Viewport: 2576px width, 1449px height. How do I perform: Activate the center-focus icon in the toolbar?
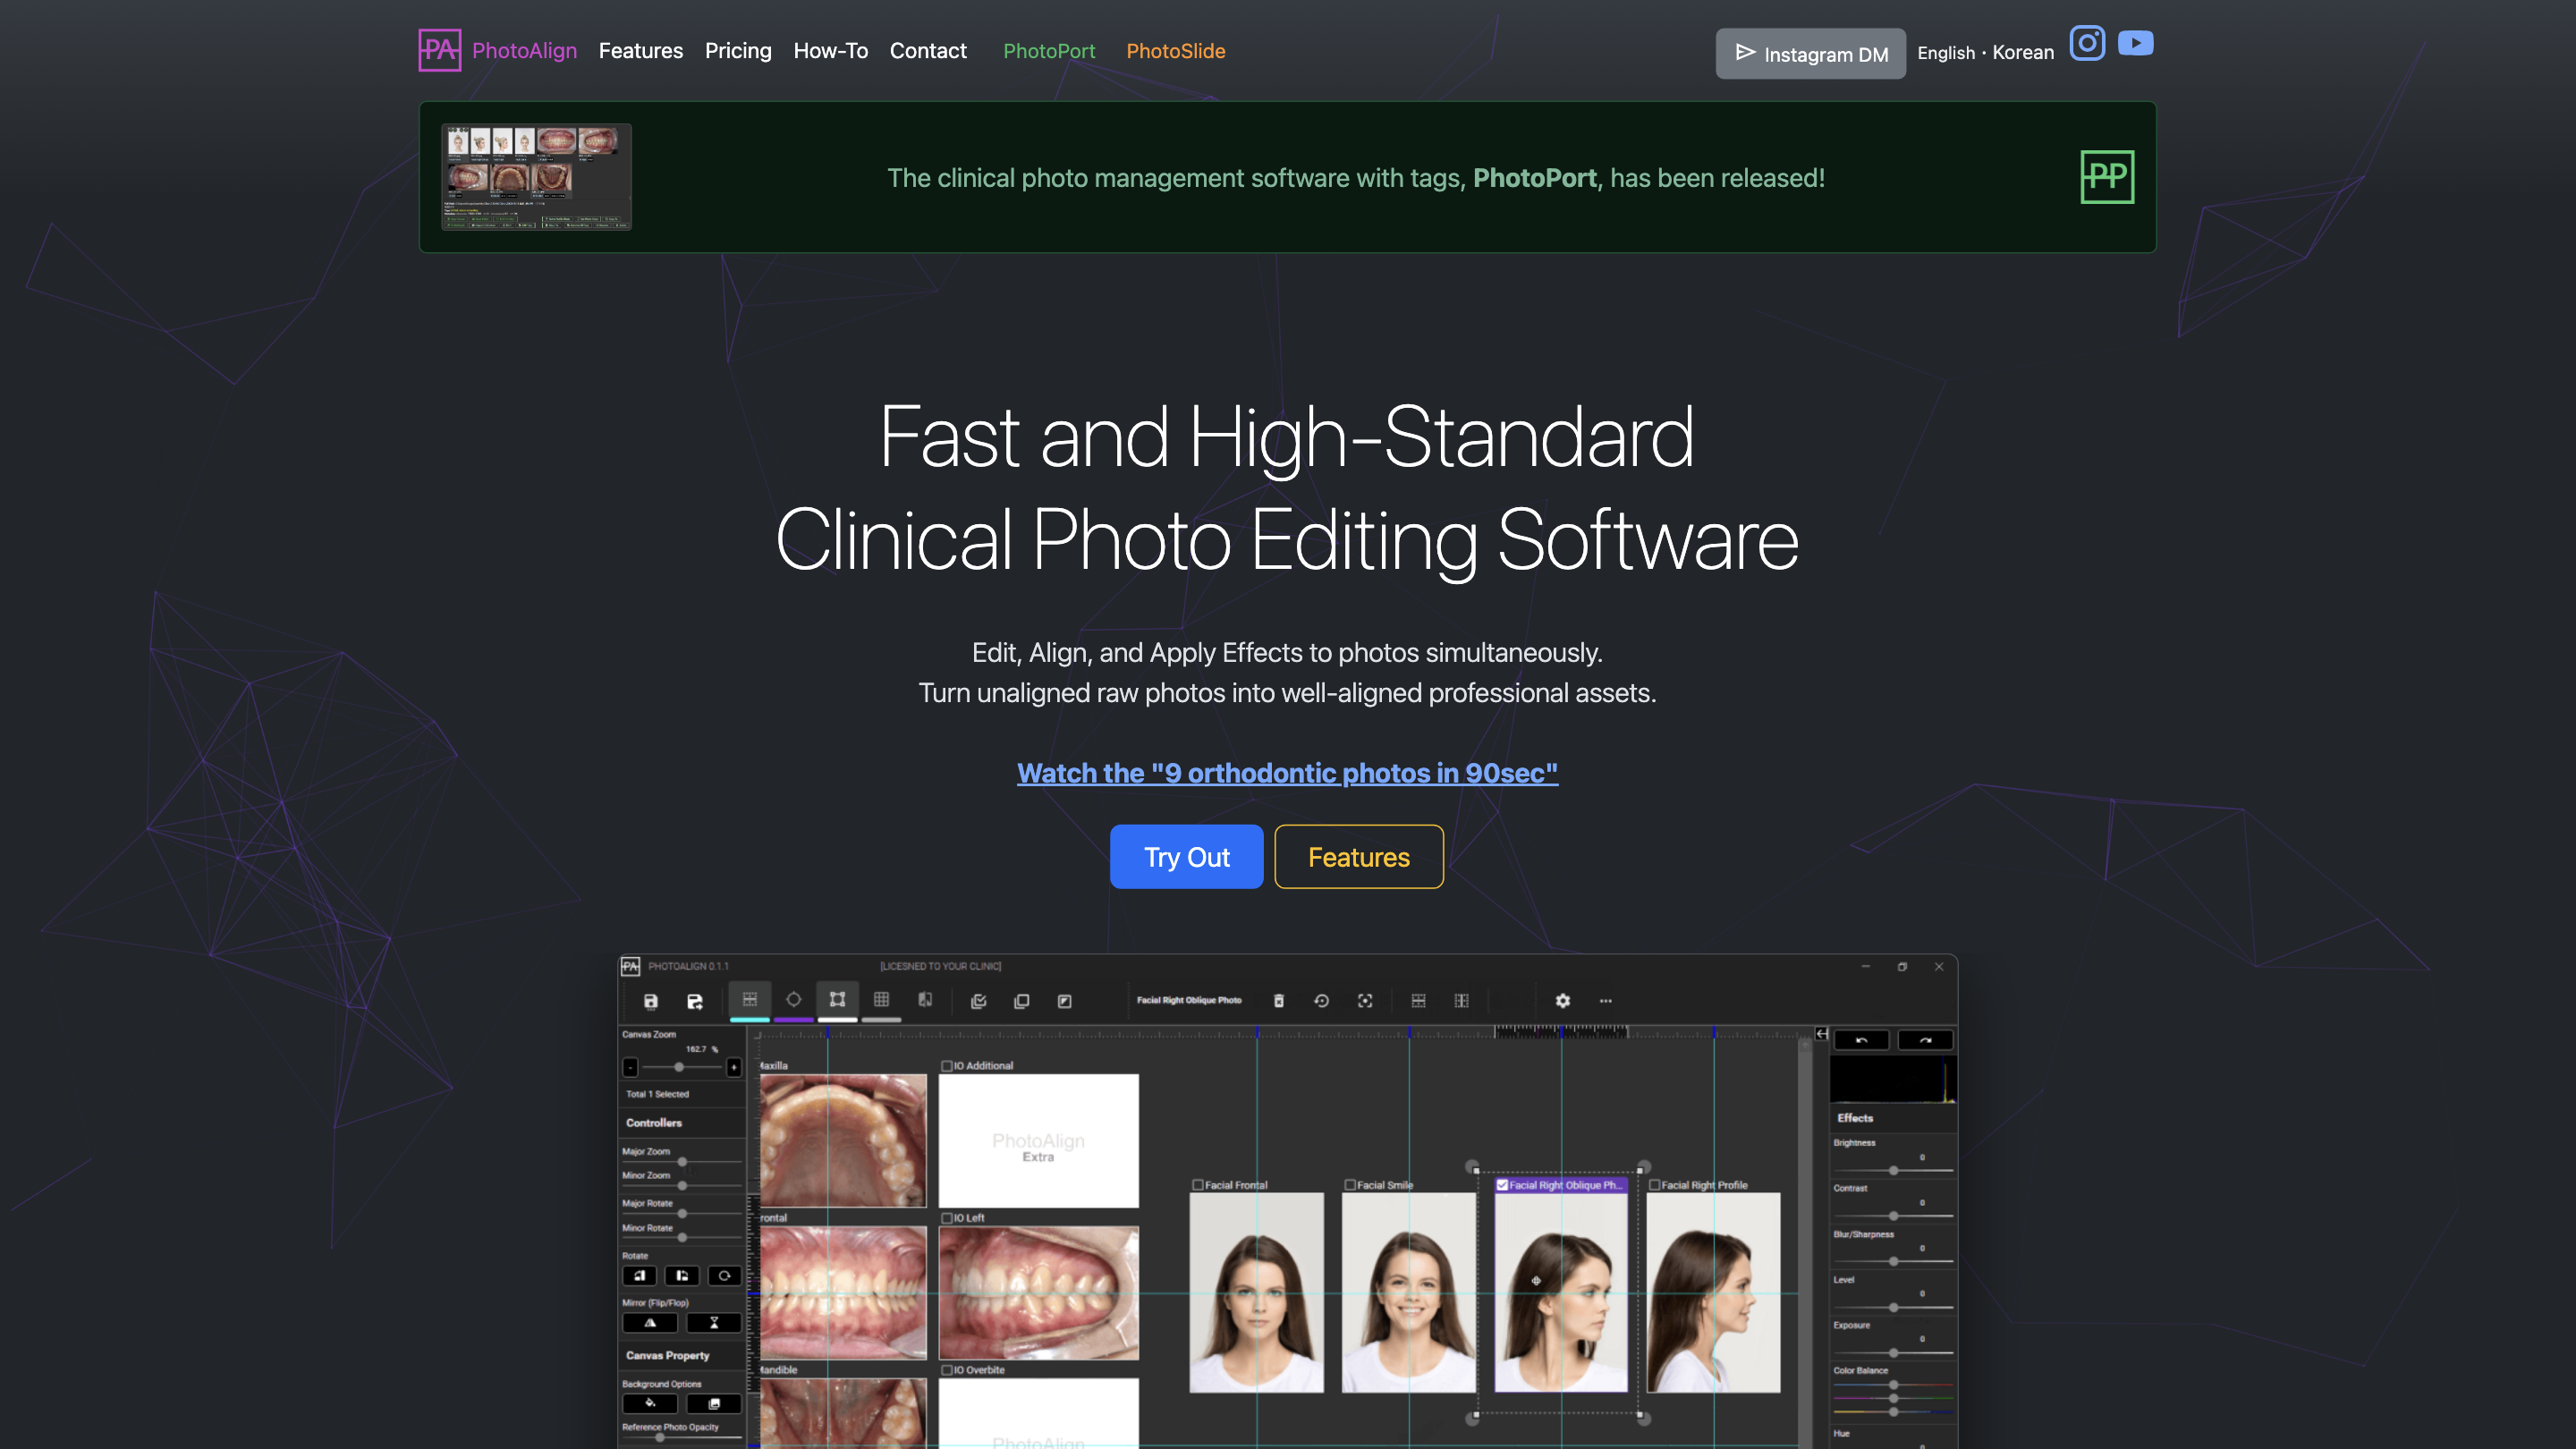click(1366, 1001)
